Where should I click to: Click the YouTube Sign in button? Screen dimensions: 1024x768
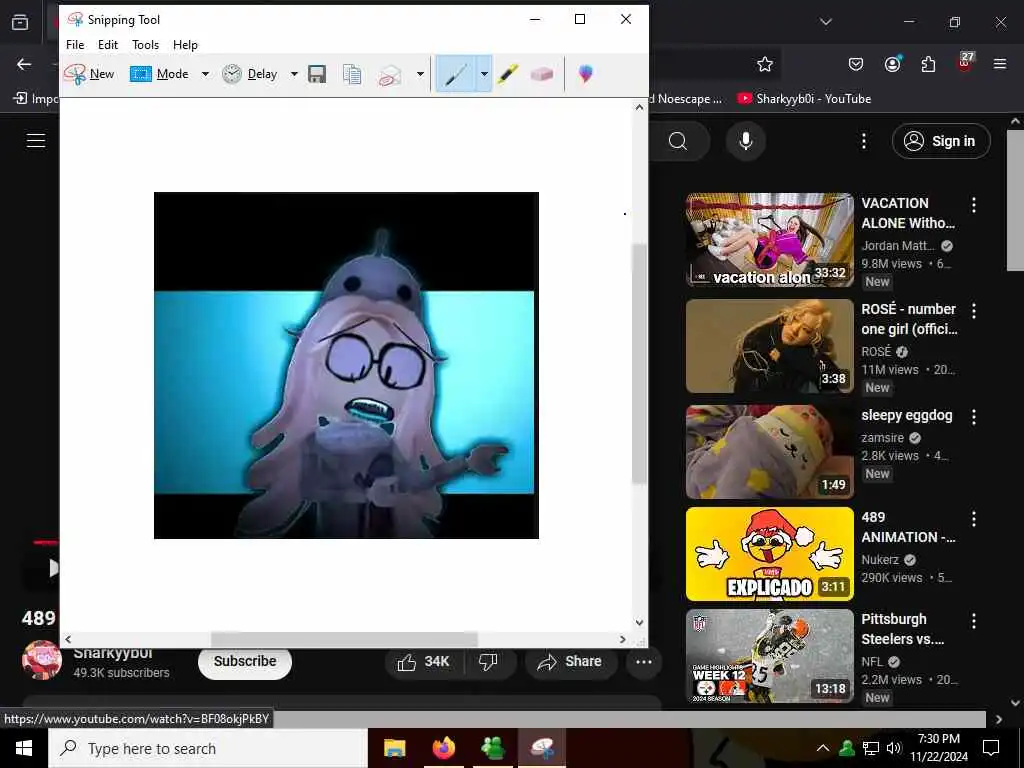(x=941, y=141)
